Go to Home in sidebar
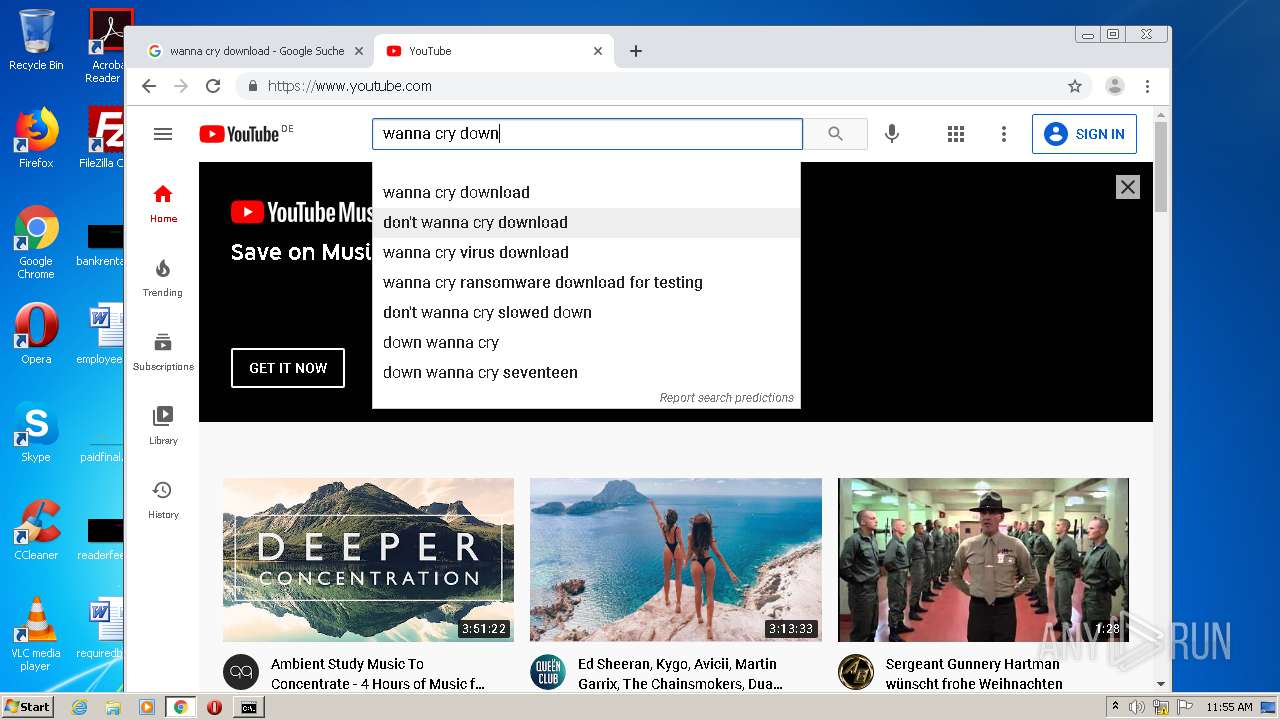The height and width of the screenshot is (720, 1280). point(163,203)
